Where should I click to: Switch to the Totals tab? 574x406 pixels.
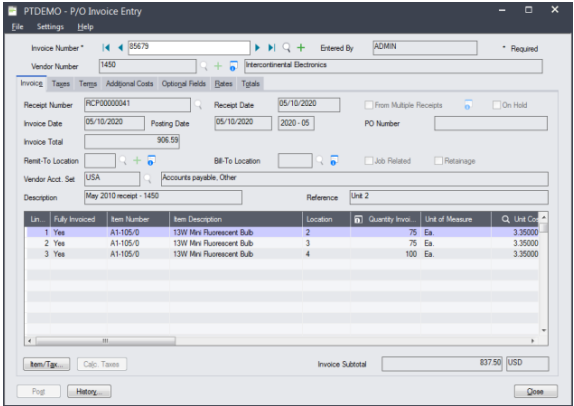coord(250,83)
